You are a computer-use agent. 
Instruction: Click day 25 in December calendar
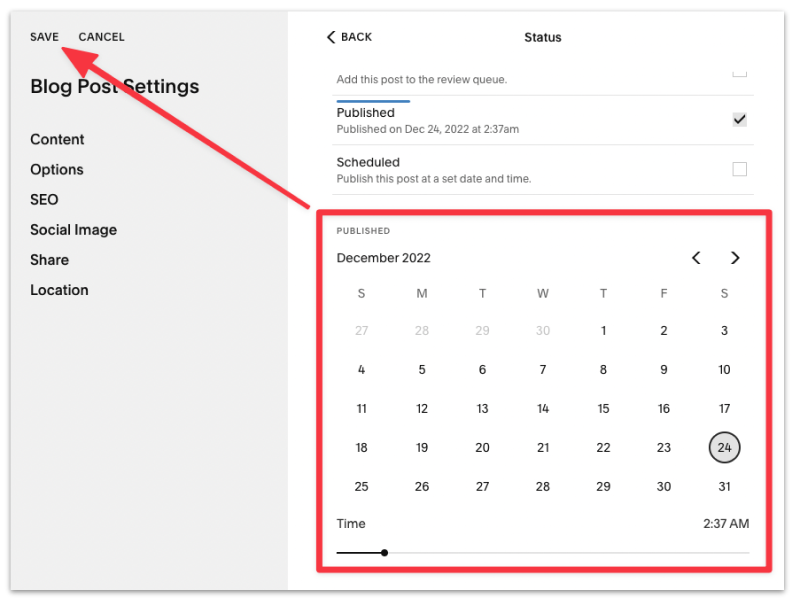362,487
